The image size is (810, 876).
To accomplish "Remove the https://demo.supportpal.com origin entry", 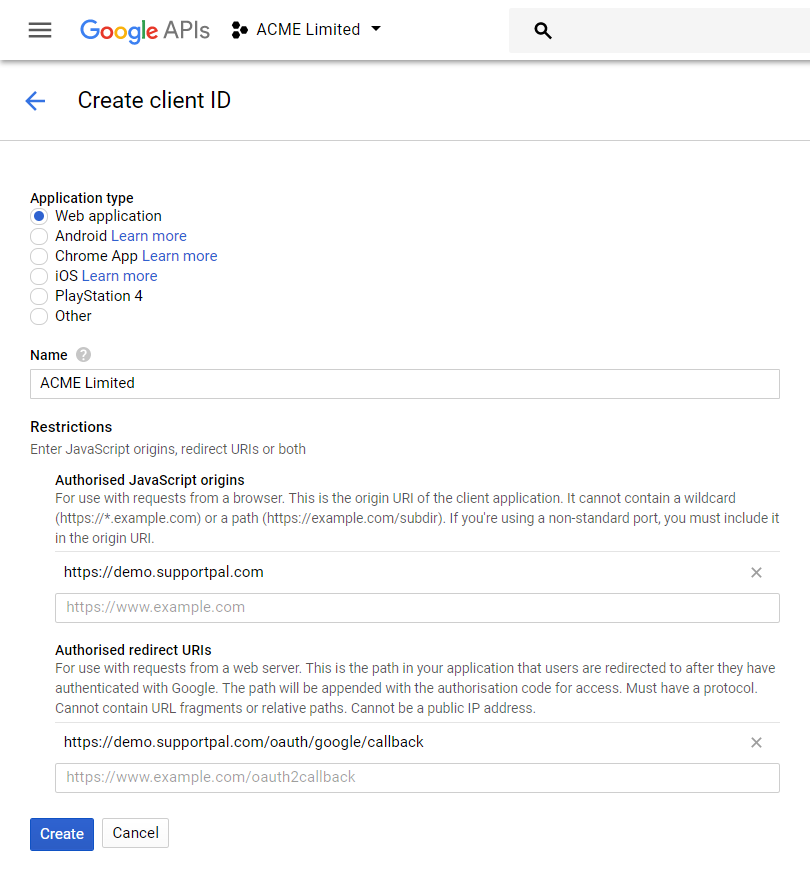I will point(756,573).
